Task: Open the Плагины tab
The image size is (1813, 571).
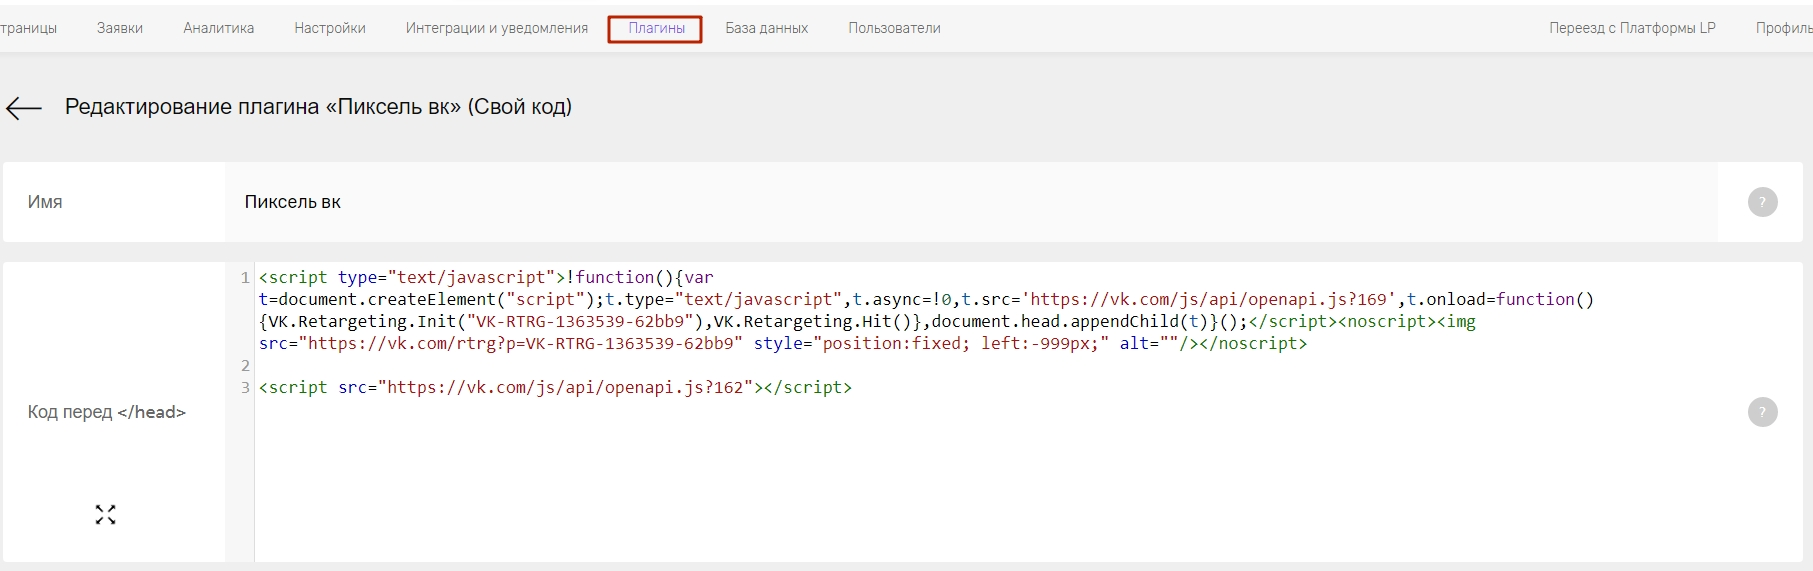Action: (656, 28)
